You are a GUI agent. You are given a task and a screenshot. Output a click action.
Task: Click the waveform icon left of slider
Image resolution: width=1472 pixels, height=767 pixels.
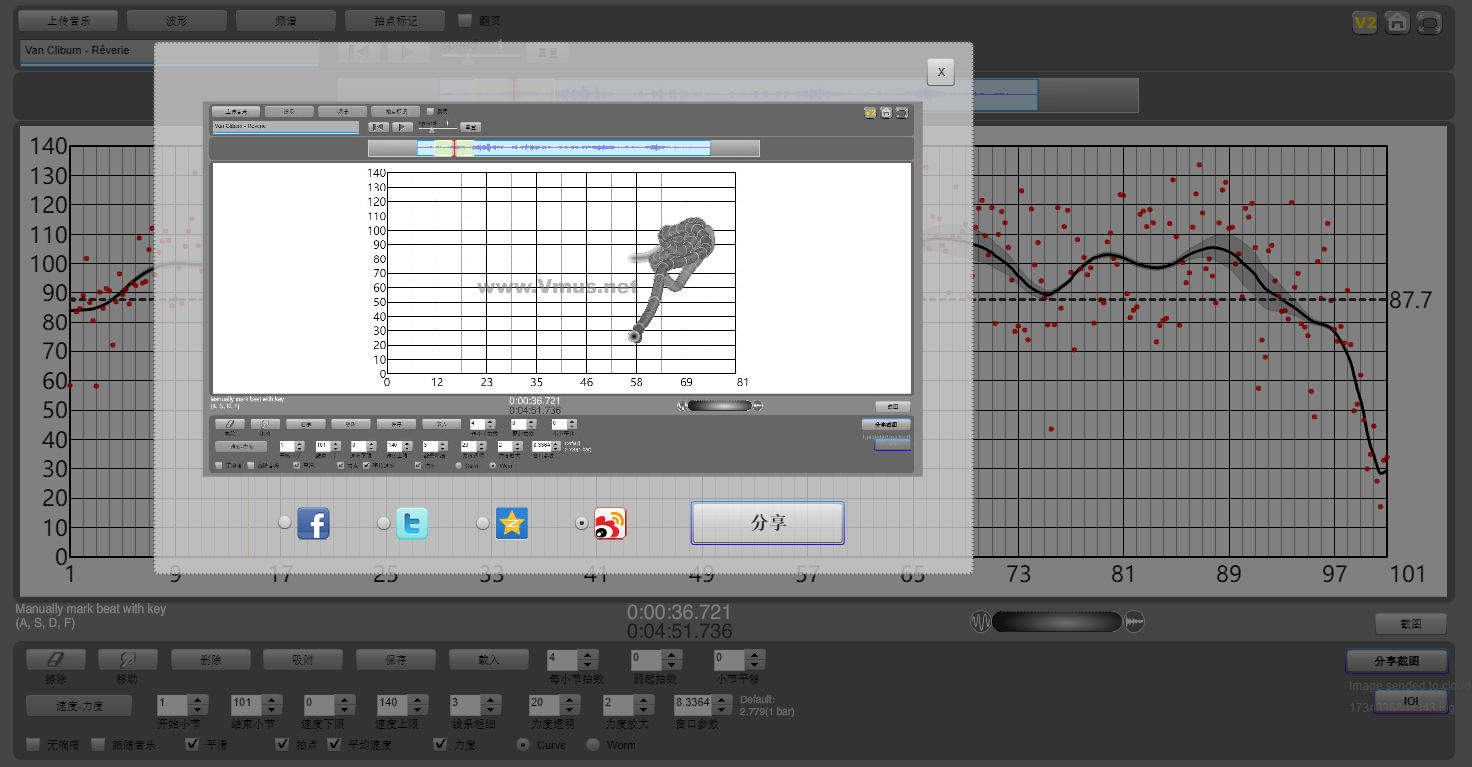pyautogui.click(x=980, y=622)
